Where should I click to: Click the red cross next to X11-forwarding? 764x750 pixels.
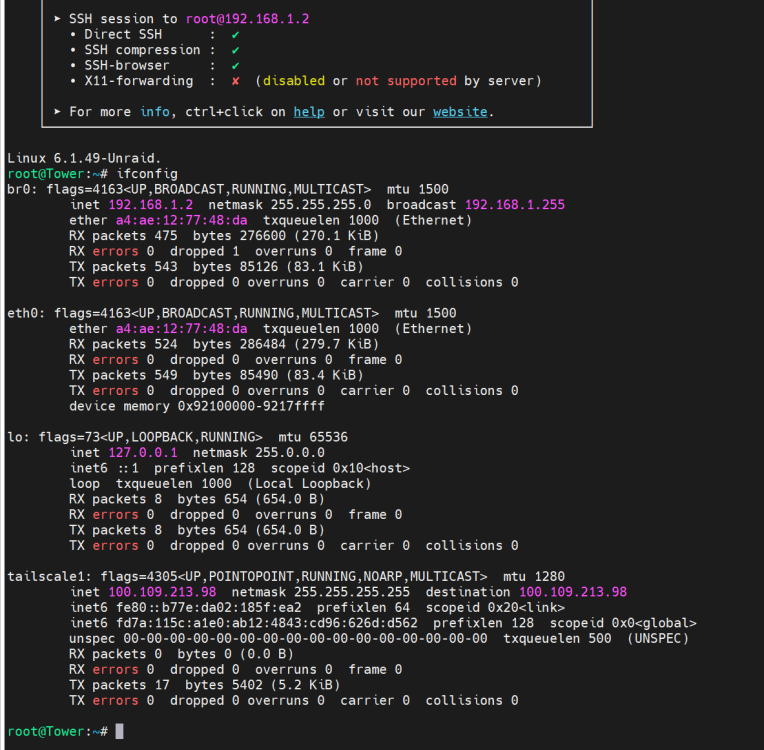point(235,81)
